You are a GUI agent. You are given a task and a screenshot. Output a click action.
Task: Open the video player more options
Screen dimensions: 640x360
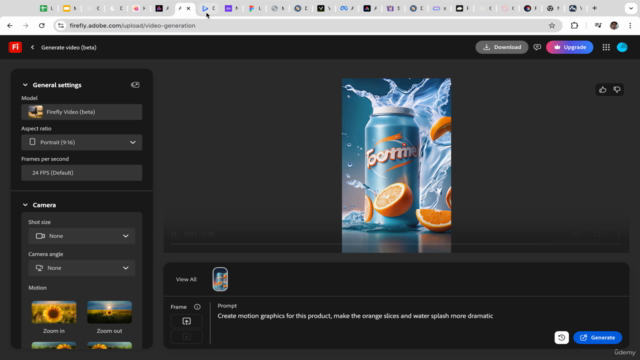[x=618, y=233]
